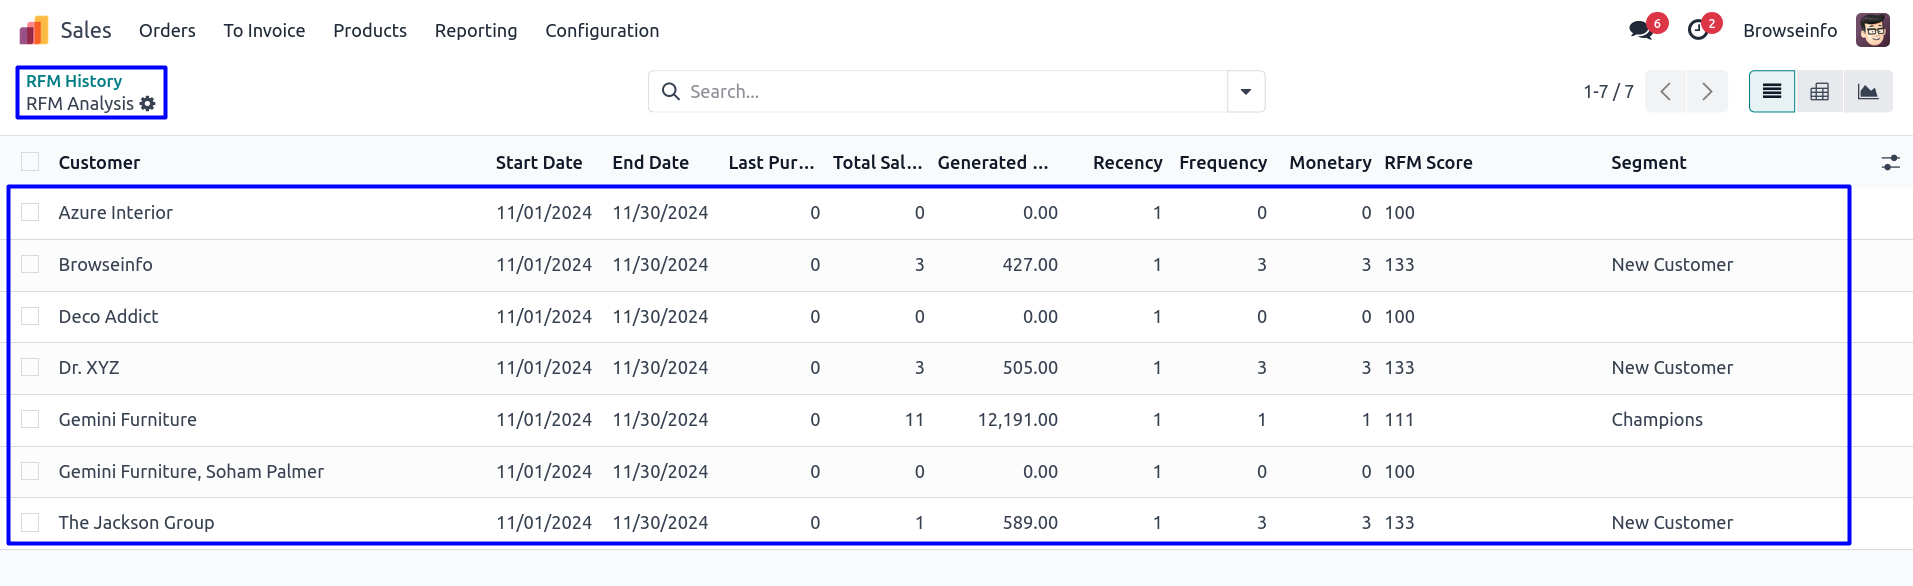
Task: Click the Sales app logo icon
Action: coord(34,31)
